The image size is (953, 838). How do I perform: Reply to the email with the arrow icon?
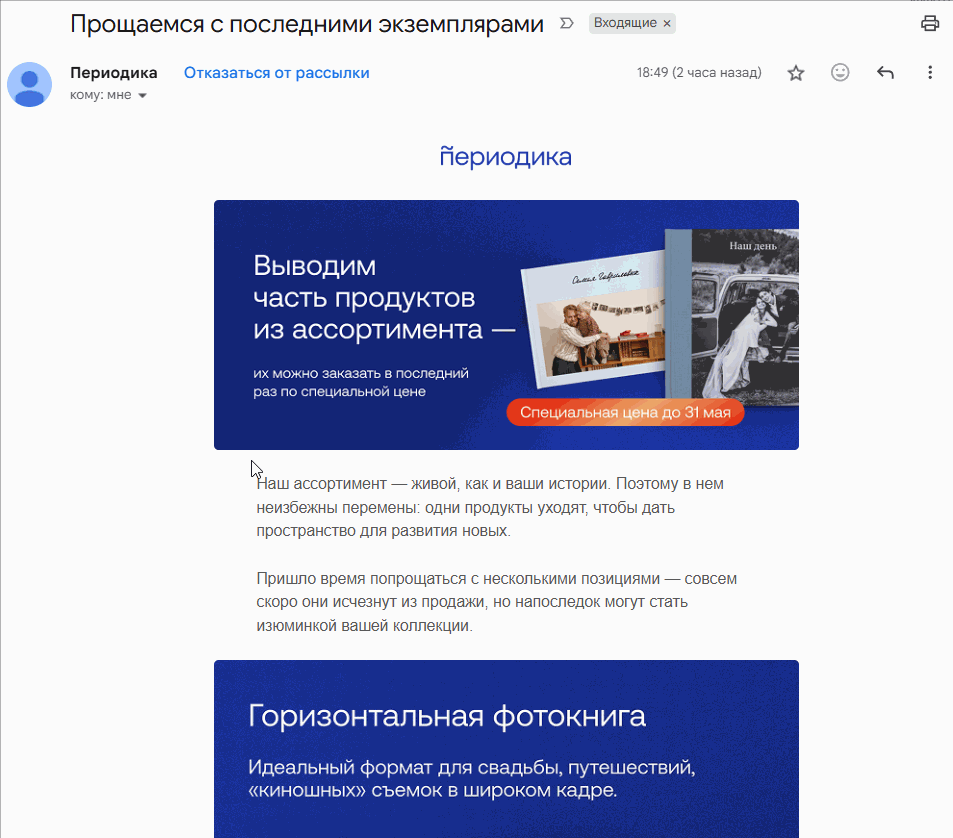[x=885, y=73]
